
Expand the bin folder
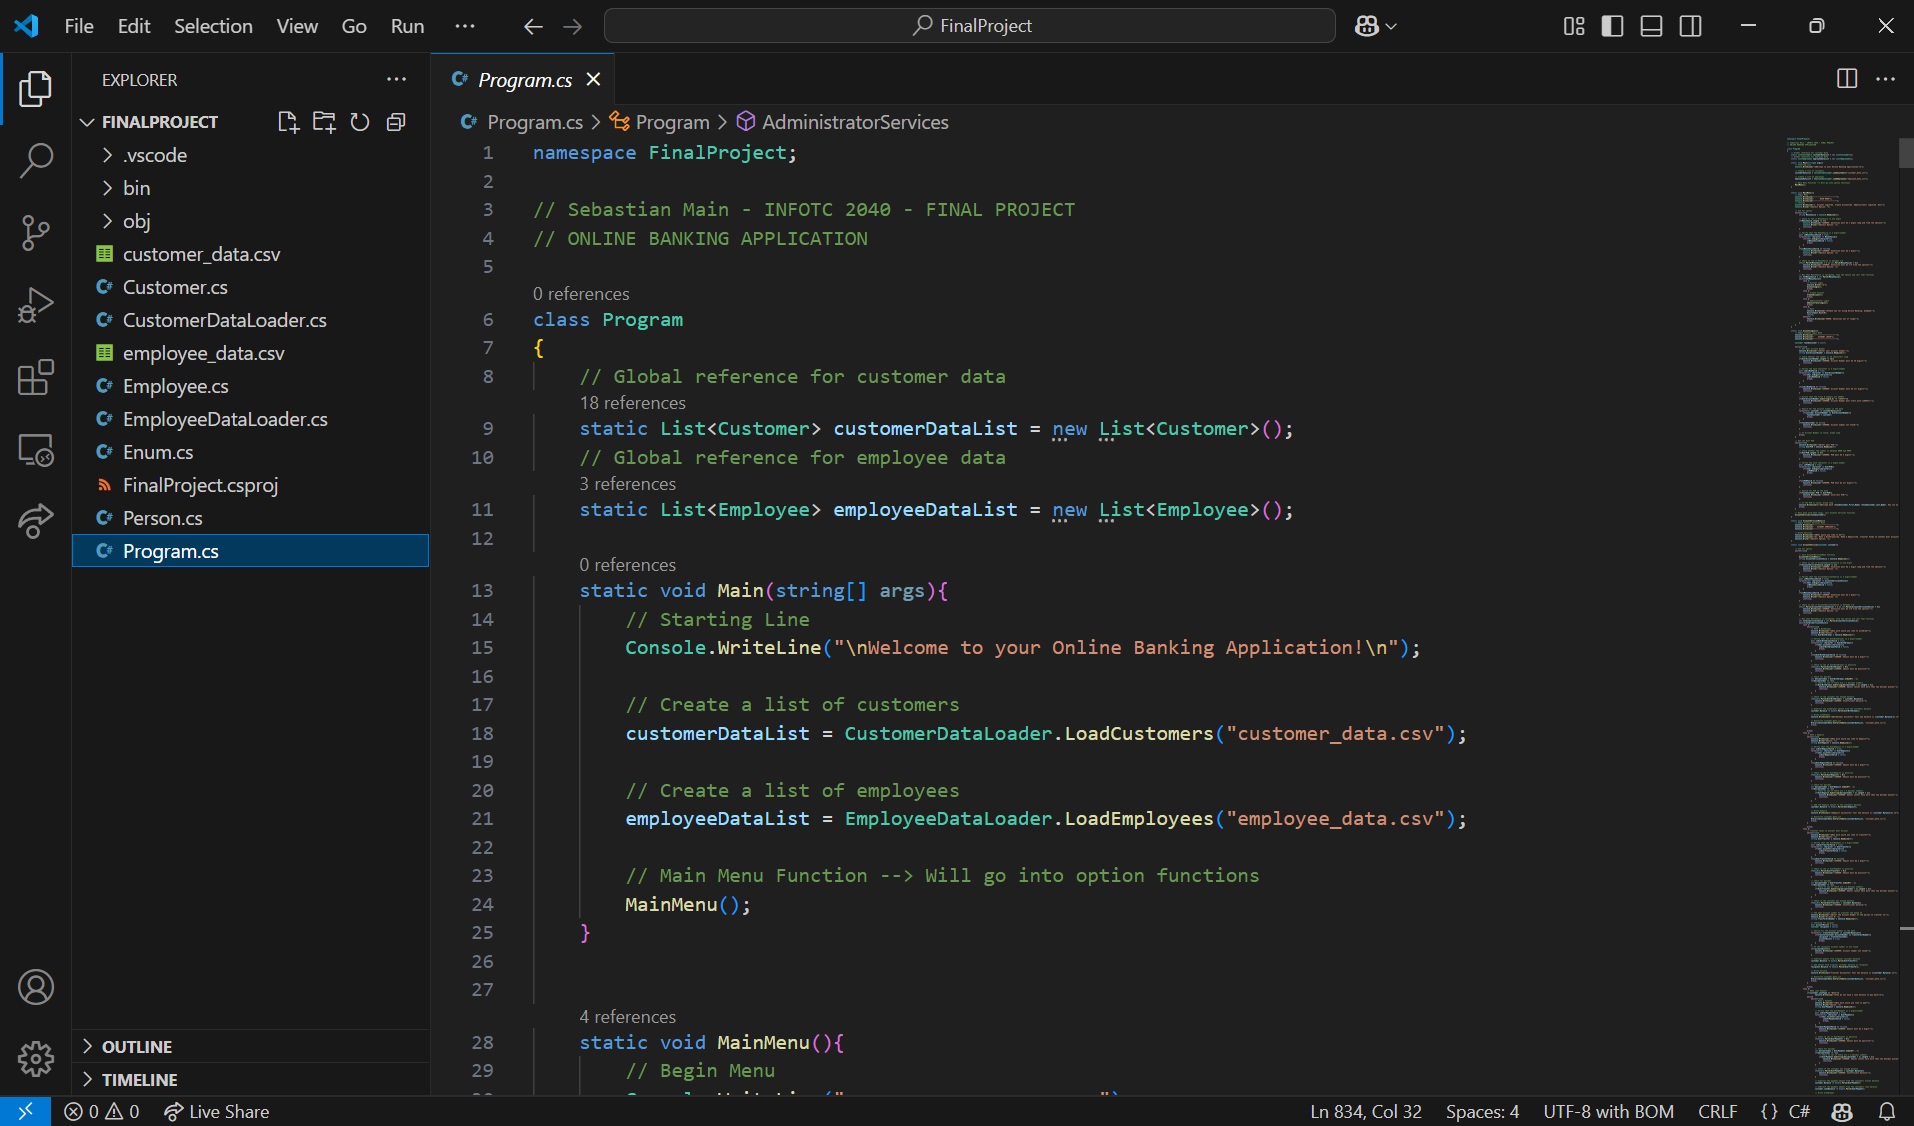click(250, 188)
